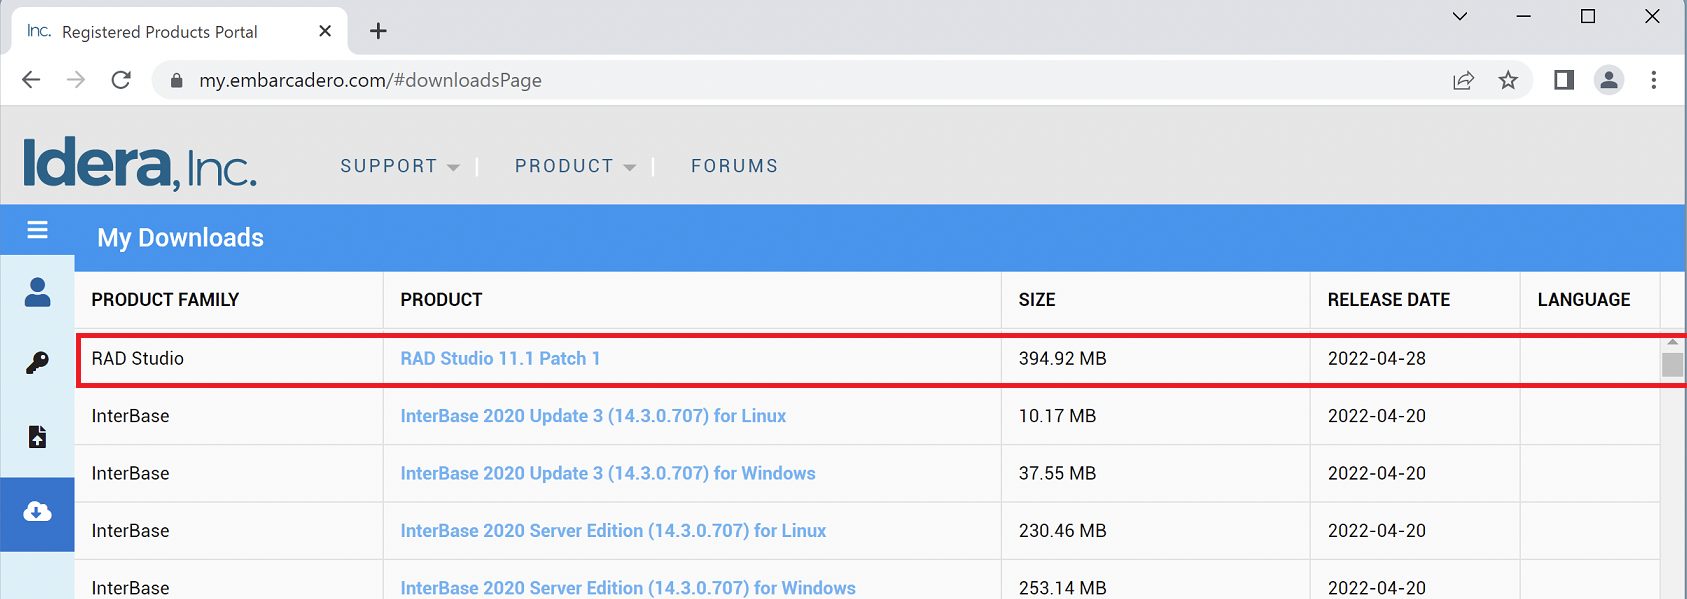The height and width of the screenshot is (599, 1687).
Task: Reload the current page
Action: click(121, 80)
